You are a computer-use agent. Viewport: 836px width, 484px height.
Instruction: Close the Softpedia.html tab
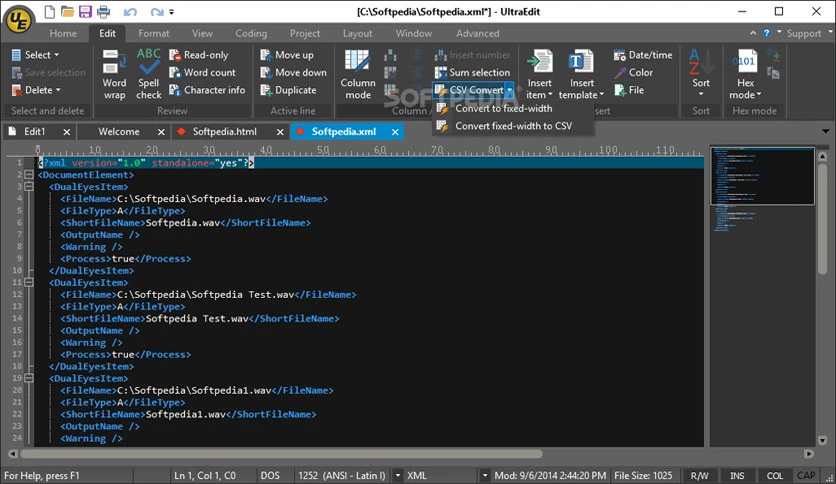(x=280, y=132)
